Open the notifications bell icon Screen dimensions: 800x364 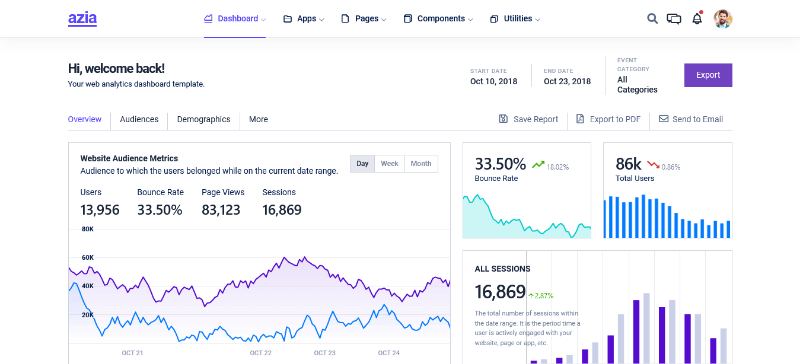pos(697,19)
